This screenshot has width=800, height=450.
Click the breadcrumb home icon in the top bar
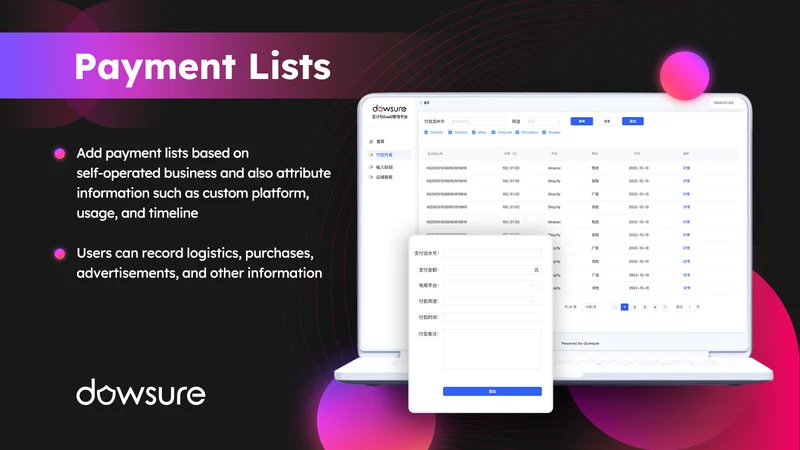[421, 103]
